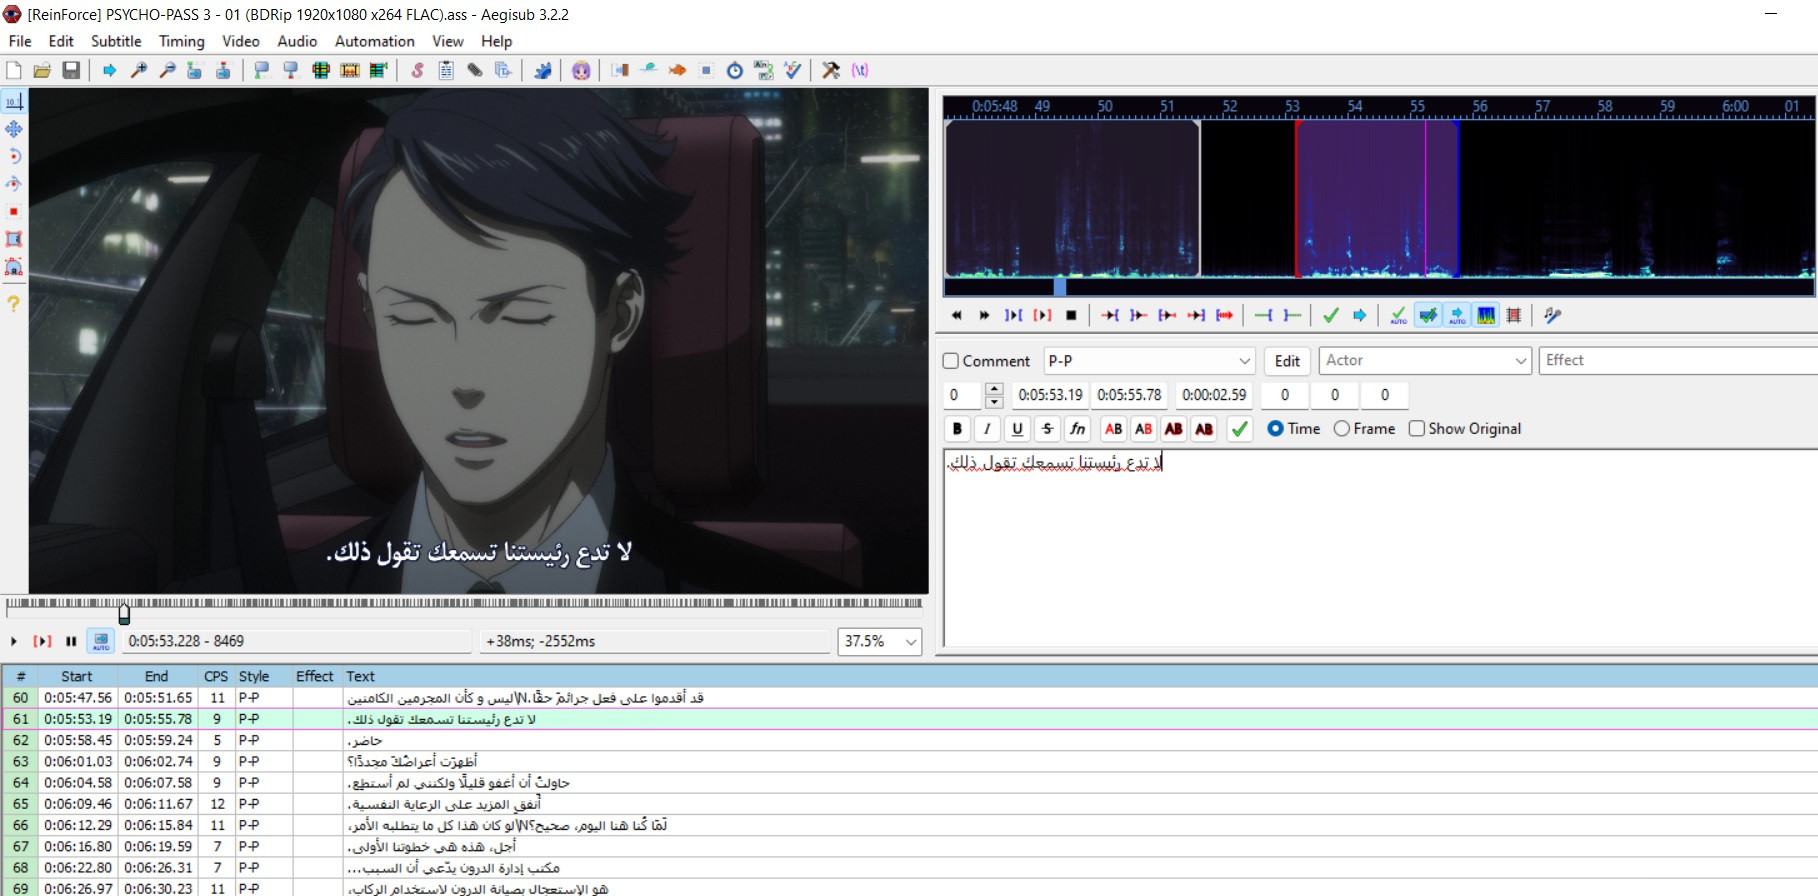Select the standard crosshair video tool
The width and height of the screenshot is (1818, 896).
click(x=14, y=101)
